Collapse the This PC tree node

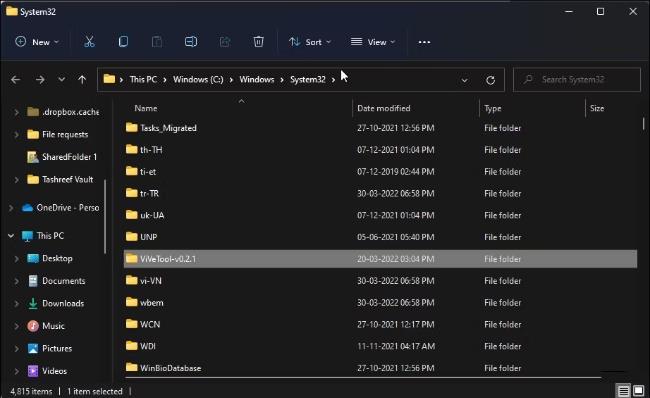click(11, 236)
